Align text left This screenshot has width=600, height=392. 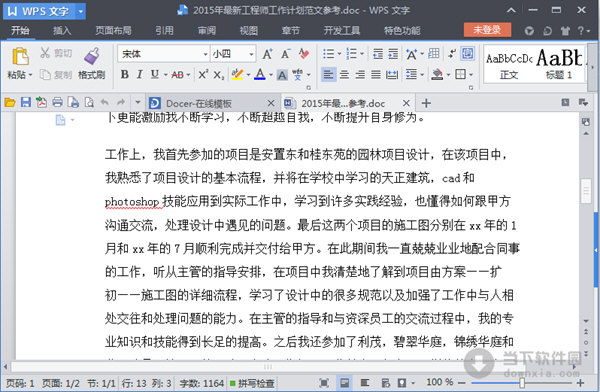click(328, 74)
